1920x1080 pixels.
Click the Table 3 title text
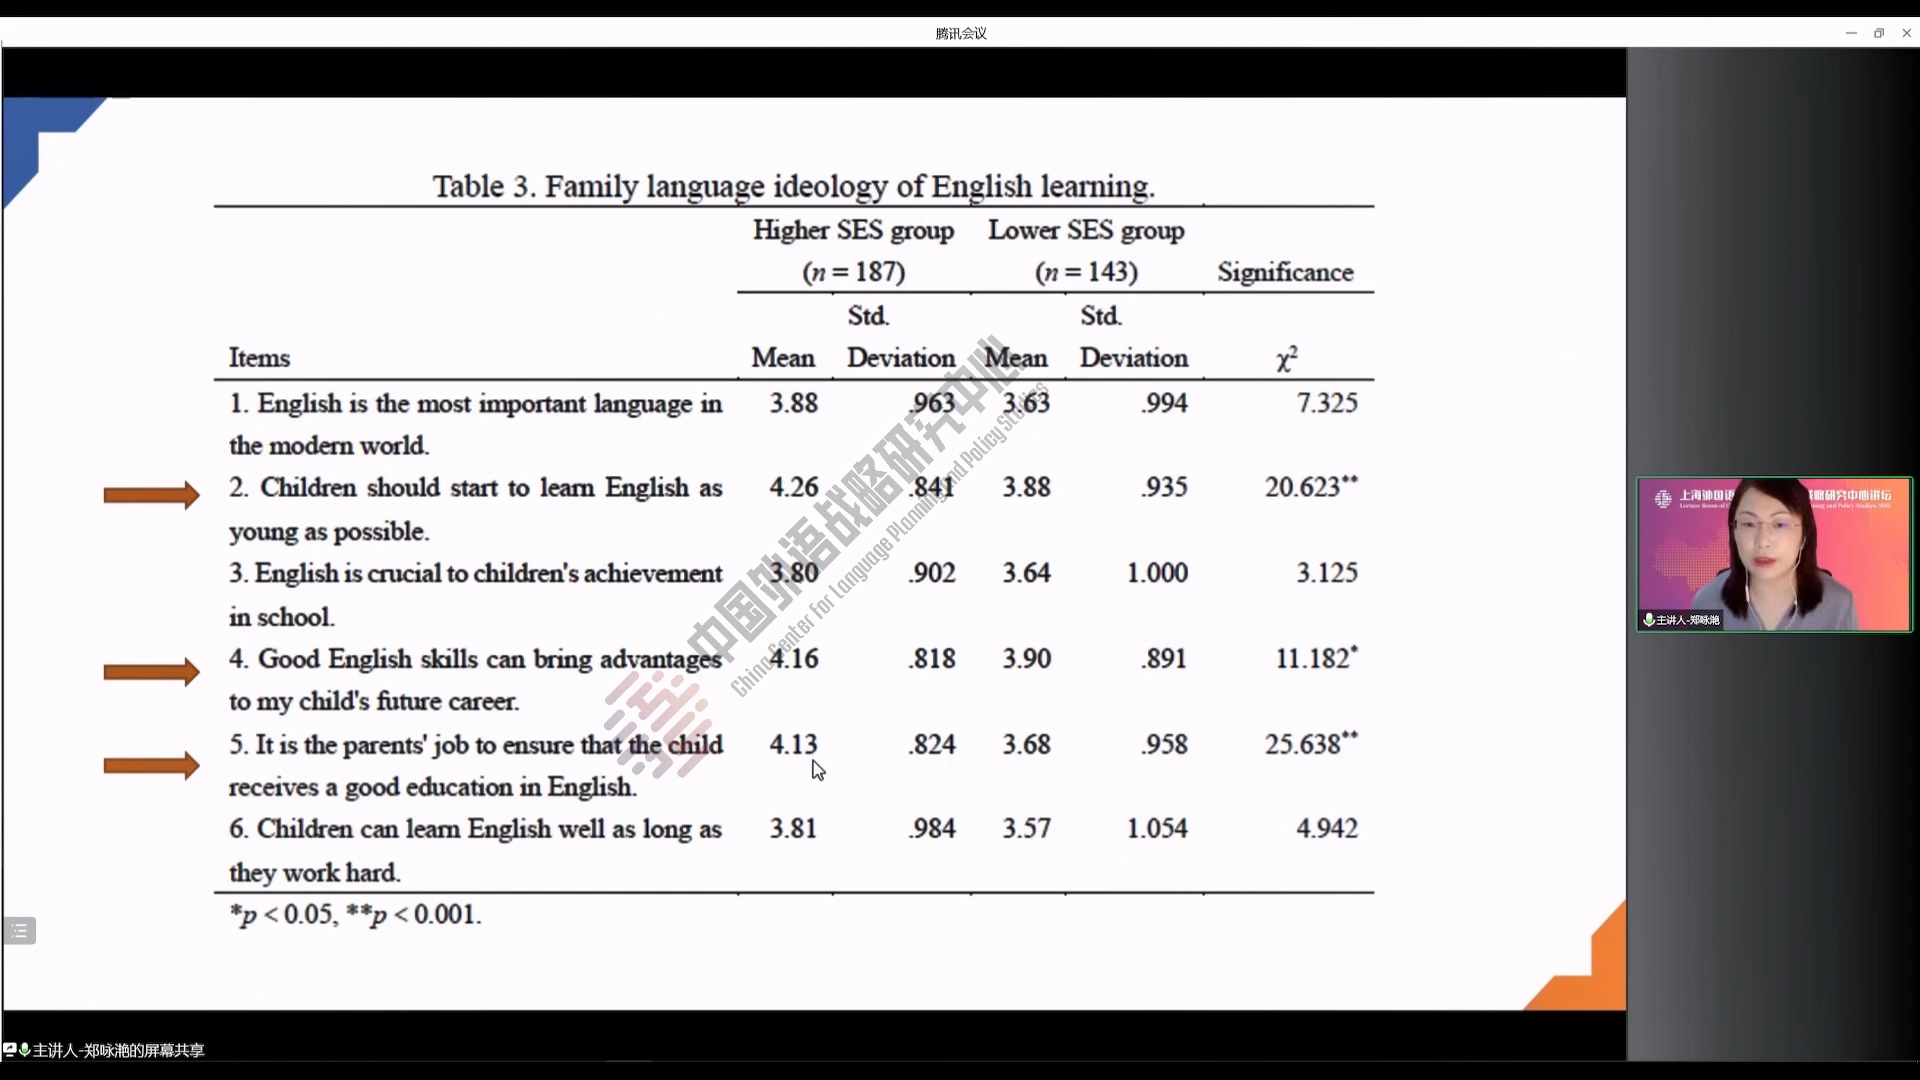(793, 186)
